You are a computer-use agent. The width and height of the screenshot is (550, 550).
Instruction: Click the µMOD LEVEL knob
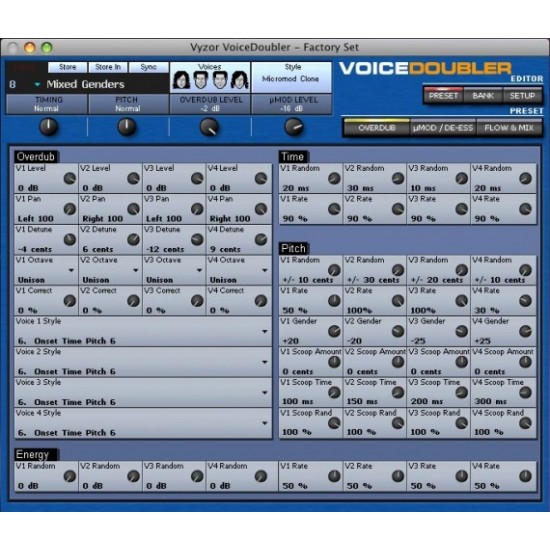294,127
